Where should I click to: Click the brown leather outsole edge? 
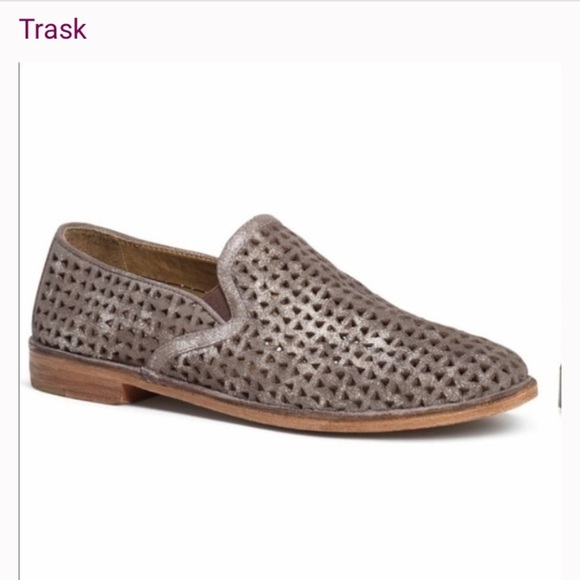[x=333, y=412]
